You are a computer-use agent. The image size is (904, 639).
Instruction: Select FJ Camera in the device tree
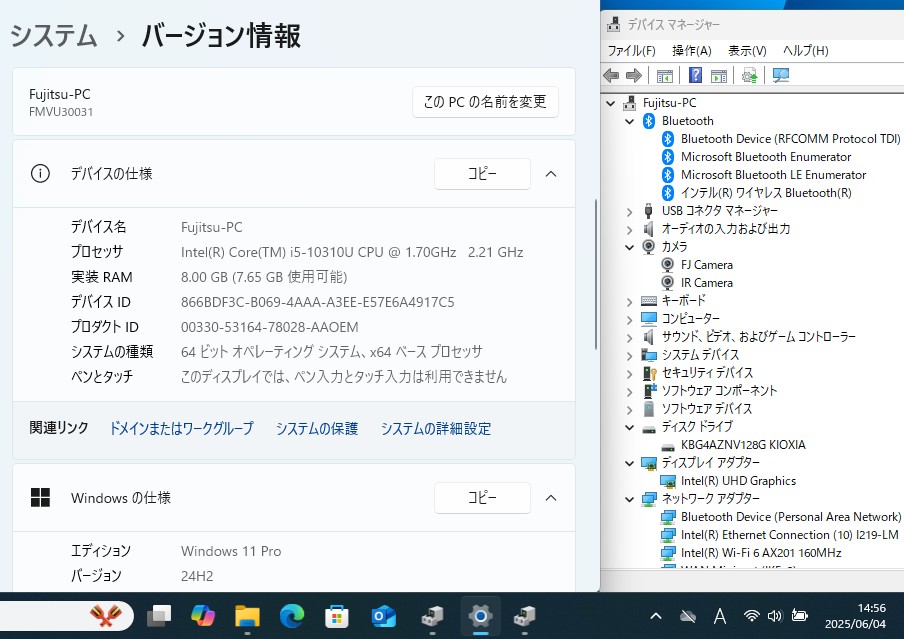[706, 265]
